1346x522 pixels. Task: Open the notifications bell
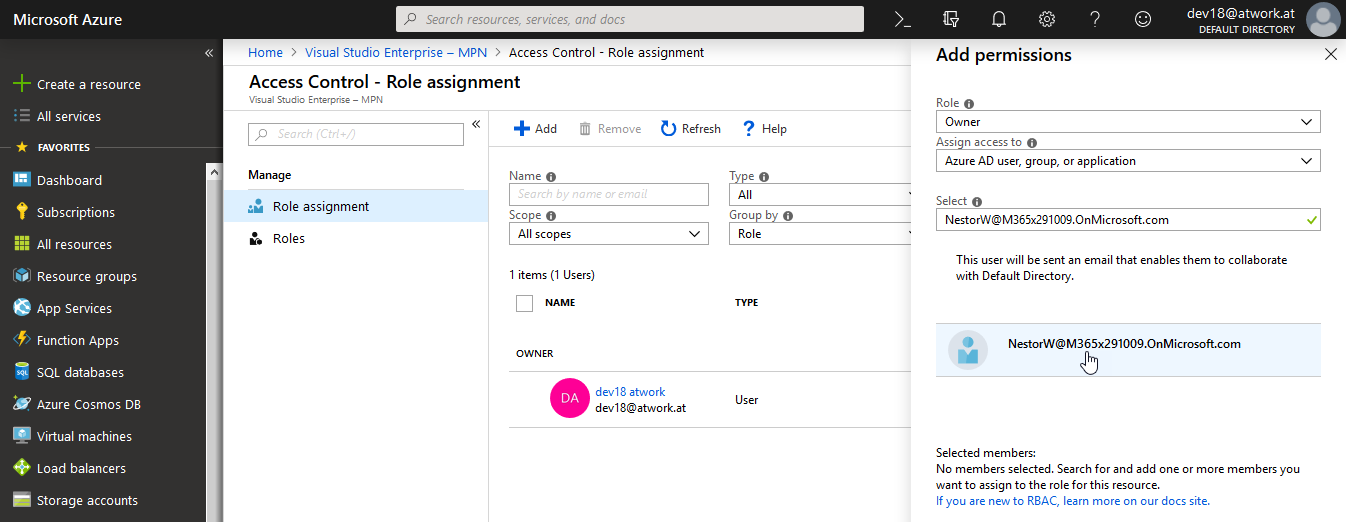click(x=998, y=19)
